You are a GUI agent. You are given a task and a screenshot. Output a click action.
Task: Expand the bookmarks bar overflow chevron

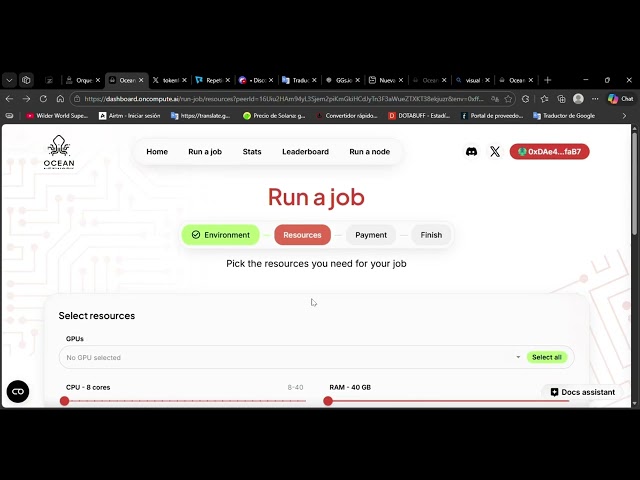[x=624, y=116]
